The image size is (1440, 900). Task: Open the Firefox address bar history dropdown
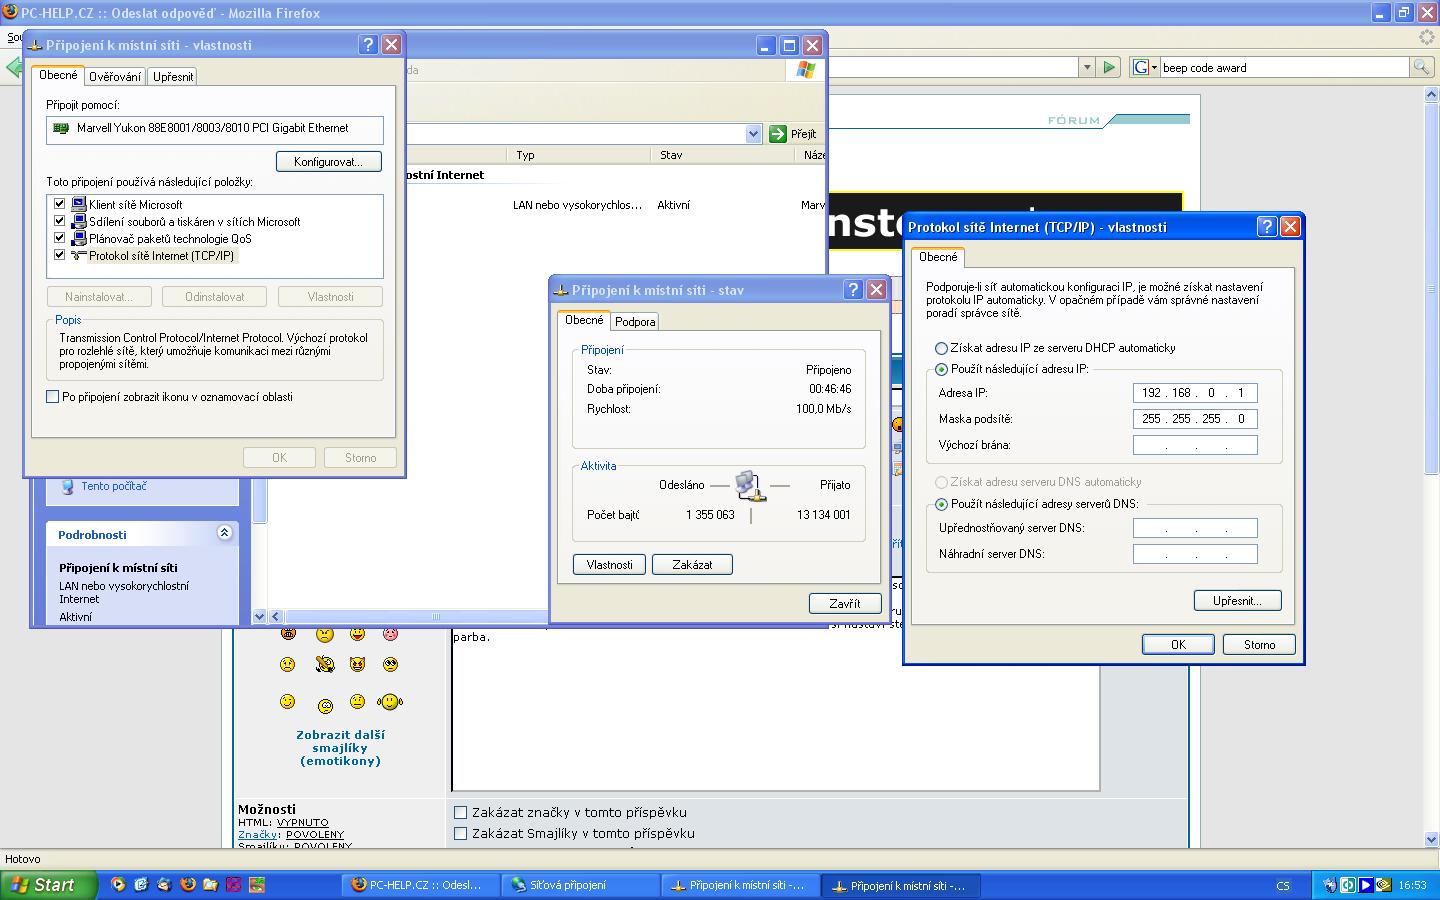pos(1087,67)
